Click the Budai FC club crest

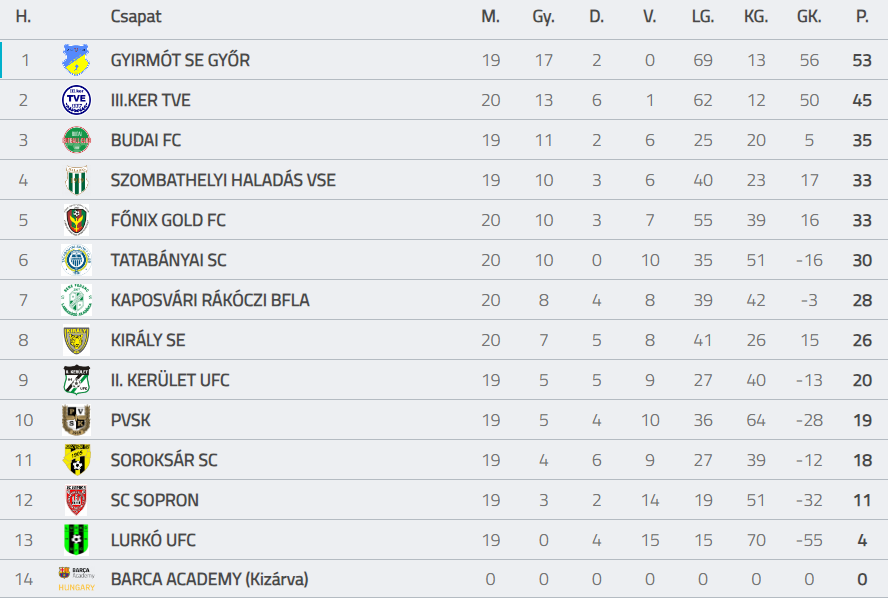pos(76,140)
